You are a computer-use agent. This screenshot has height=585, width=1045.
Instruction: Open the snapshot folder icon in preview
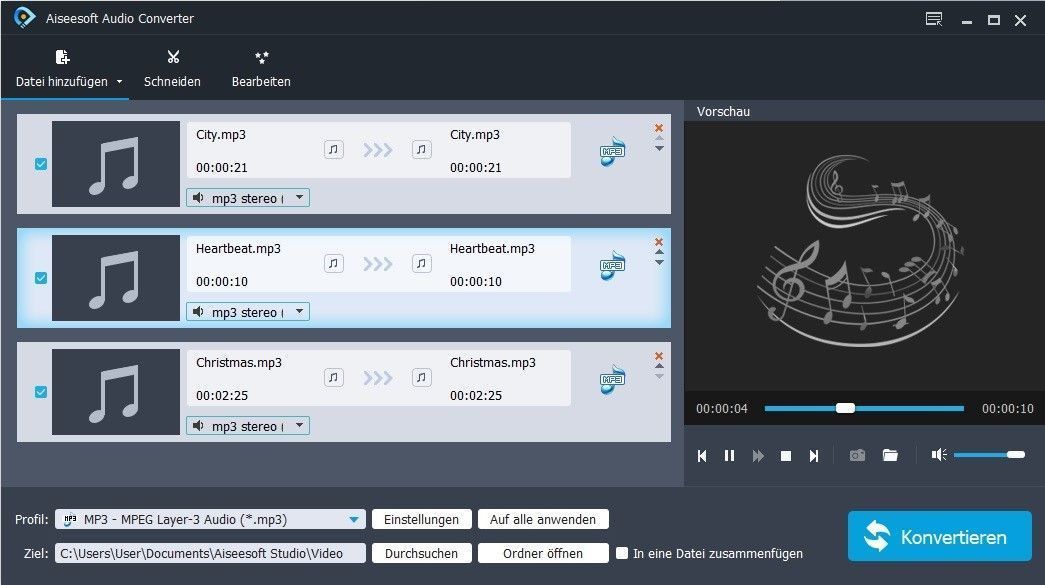click(890, 456)
